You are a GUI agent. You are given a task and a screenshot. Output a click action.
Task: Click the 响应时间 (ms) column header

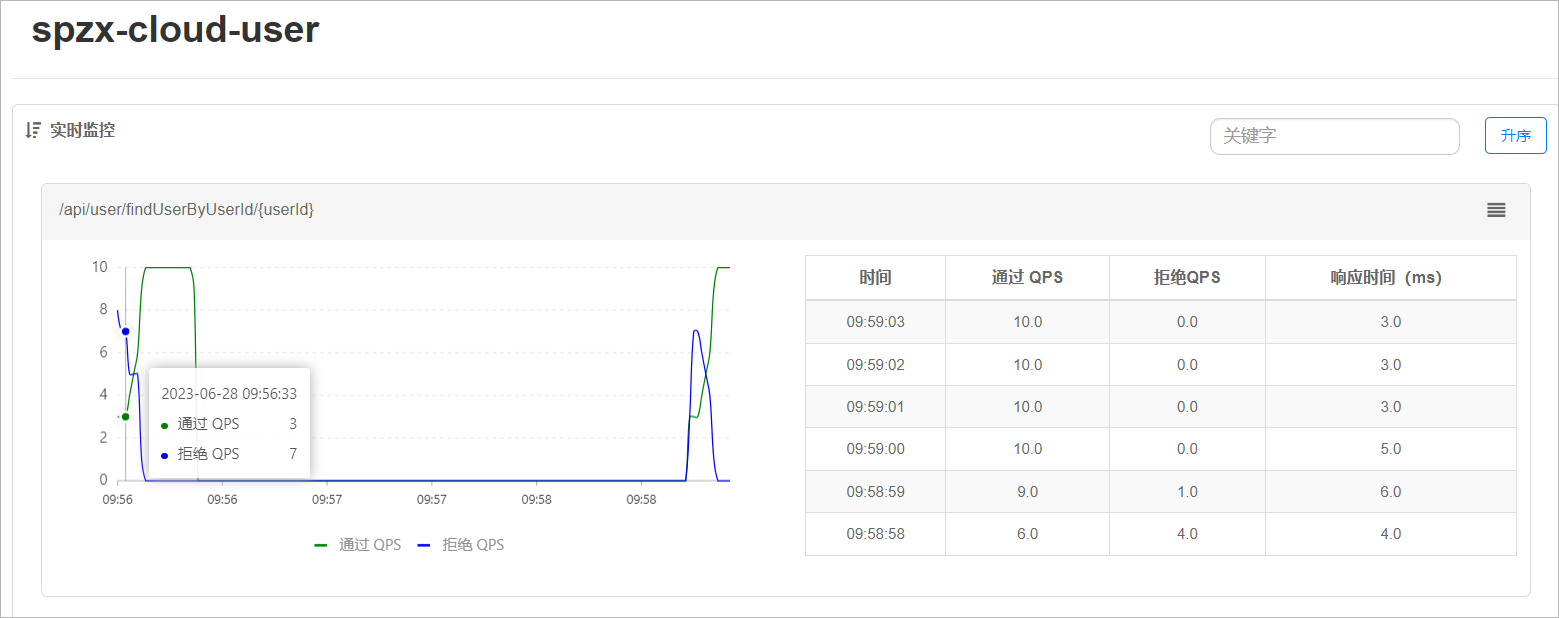(x=1390, y=277)
